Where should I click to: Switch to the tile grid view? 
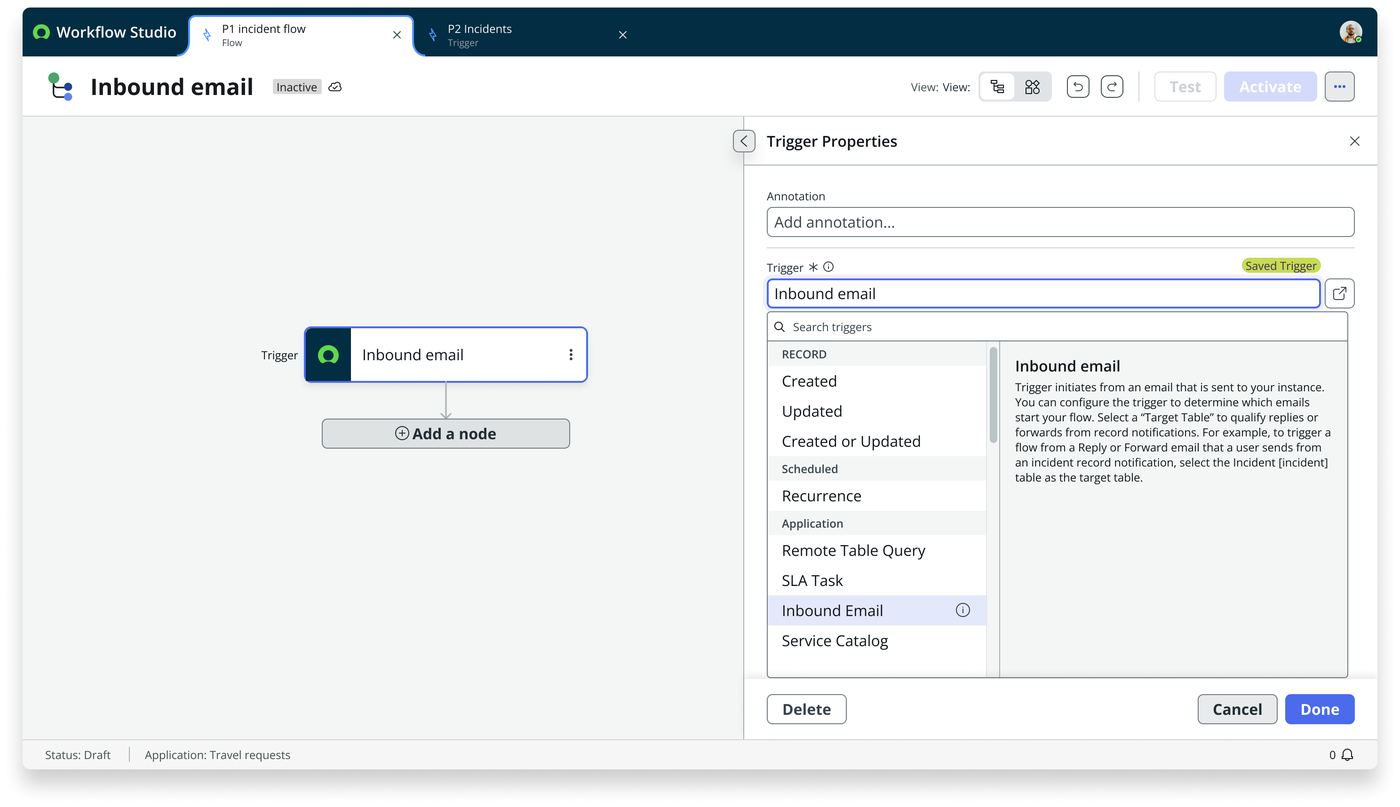(1032, 87)
